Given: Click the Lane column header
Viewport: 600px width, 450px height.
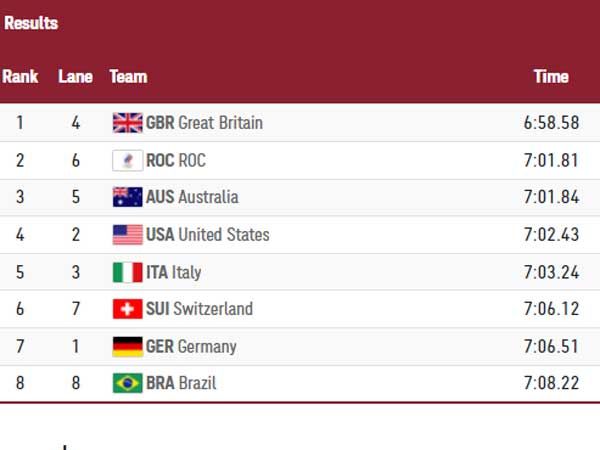Looking at the screenshot, I should tap(75, 76).
